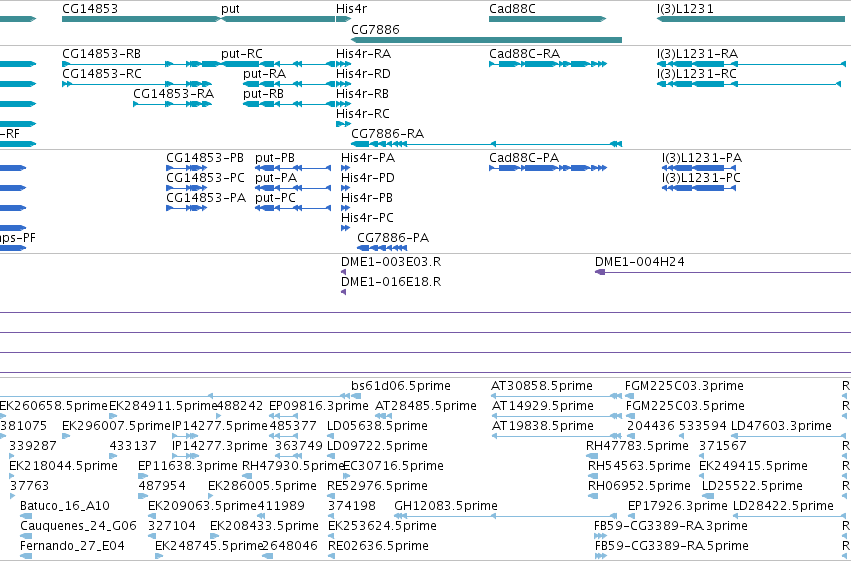Click the His4r-PD protein label
This screenshot has height=561, width=851.
click(367, 178)
